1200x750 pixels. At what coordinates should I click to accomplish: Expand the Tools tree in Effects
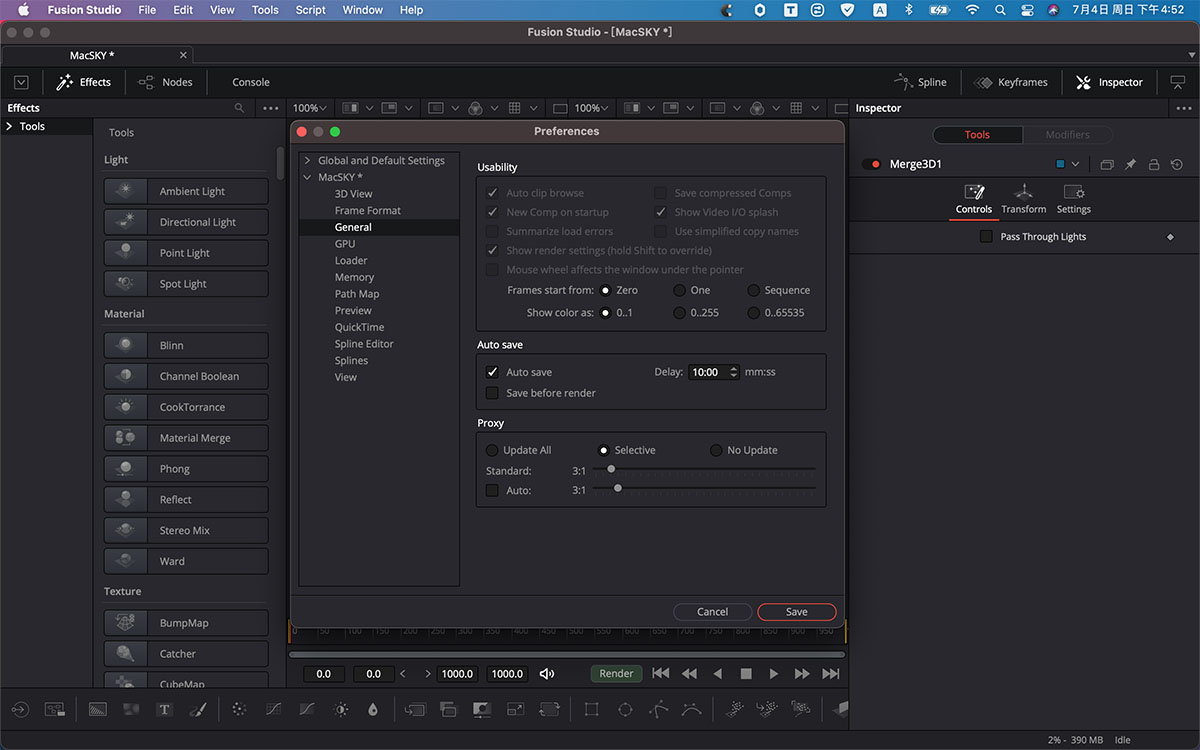9,126
